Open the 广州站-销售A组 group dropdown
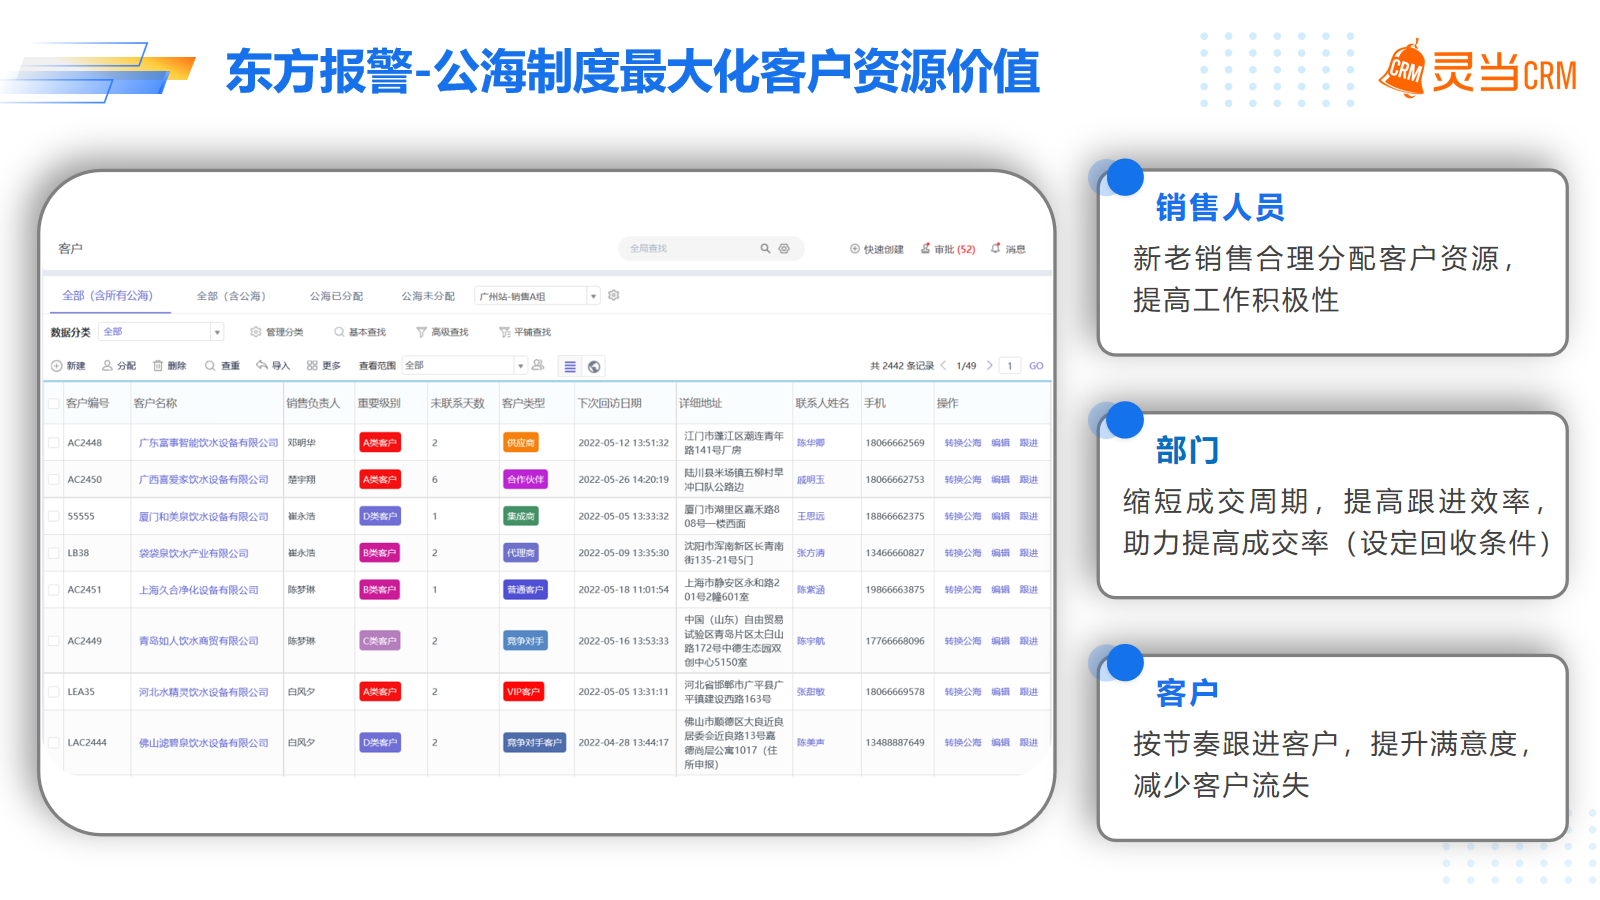1600x900 pixels. click(x=593, y=296)
